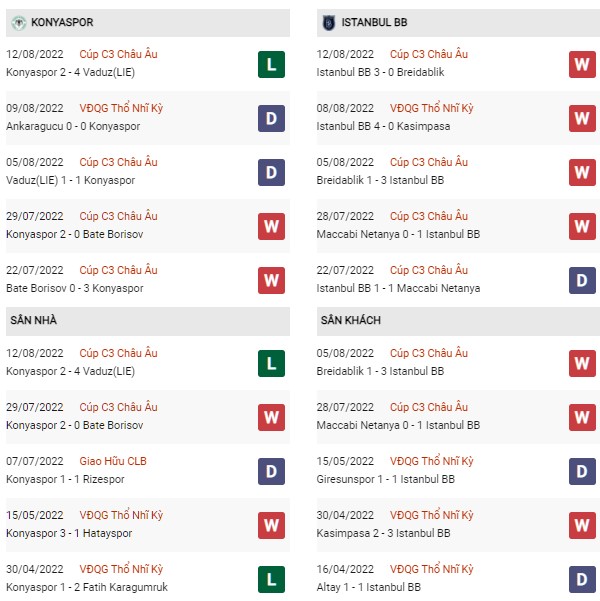Viewport: 600px width, 601px height.
Task: Open the Giresunspor 1-1 Istanbul BB match result
Action: pos(386,479)
